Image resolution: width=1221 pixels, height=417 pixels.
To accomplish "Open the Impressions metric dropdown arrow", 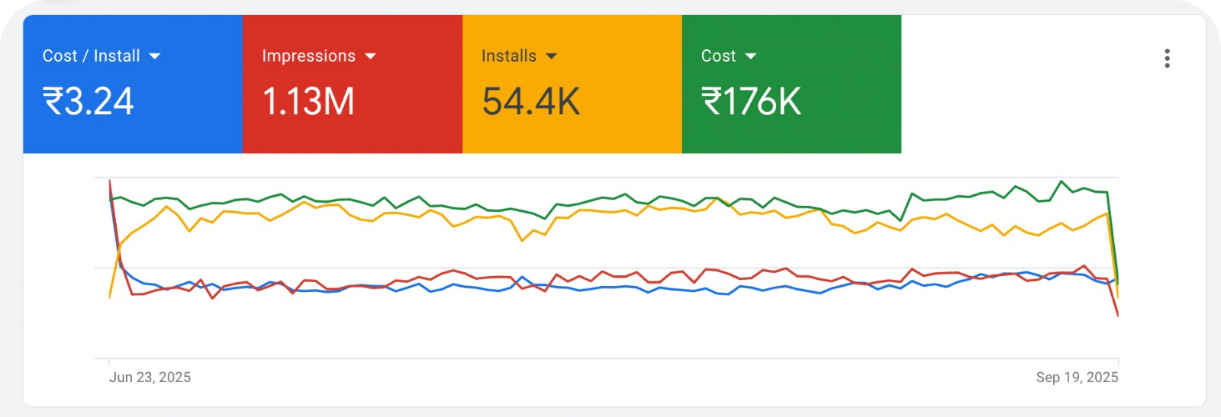I will coord(370,57).
